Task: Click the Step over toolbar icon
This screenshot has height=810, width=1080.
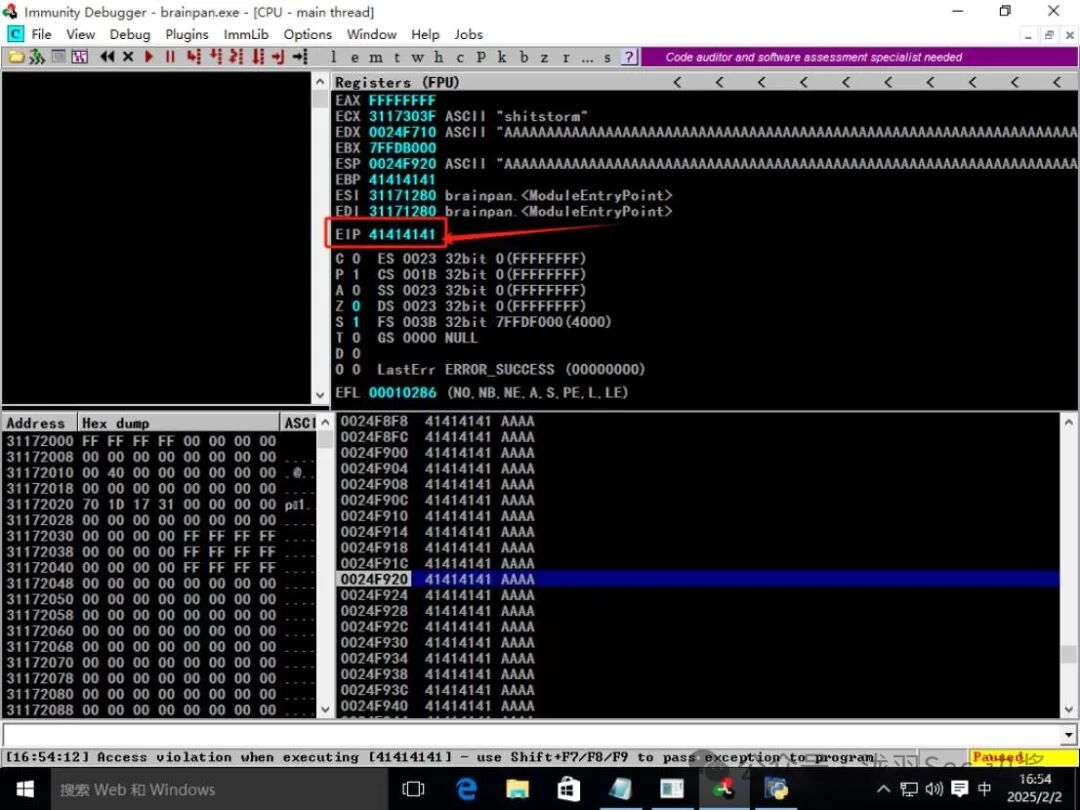Action: point(215,56)
